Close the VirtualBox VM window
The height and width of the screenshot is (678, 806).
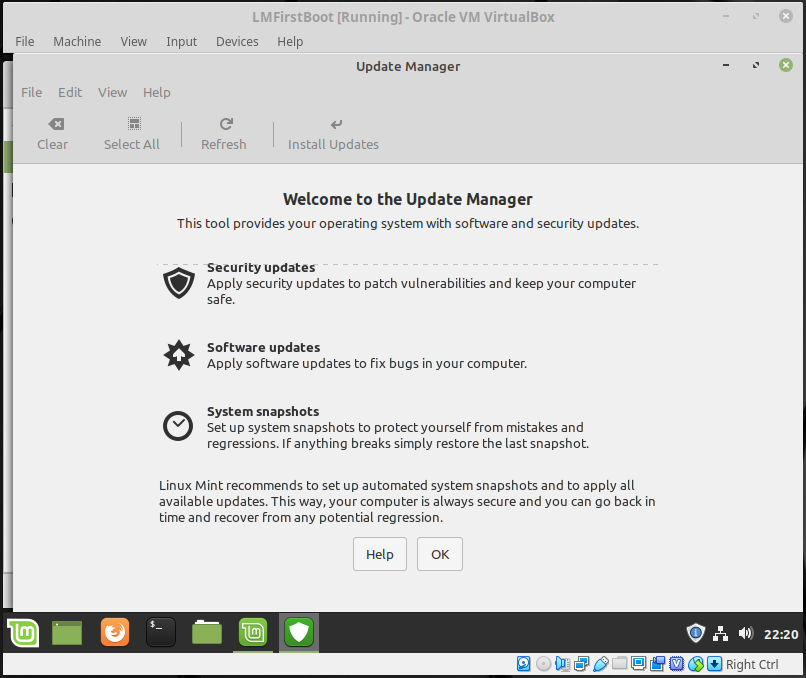click(x=785, y=16)
